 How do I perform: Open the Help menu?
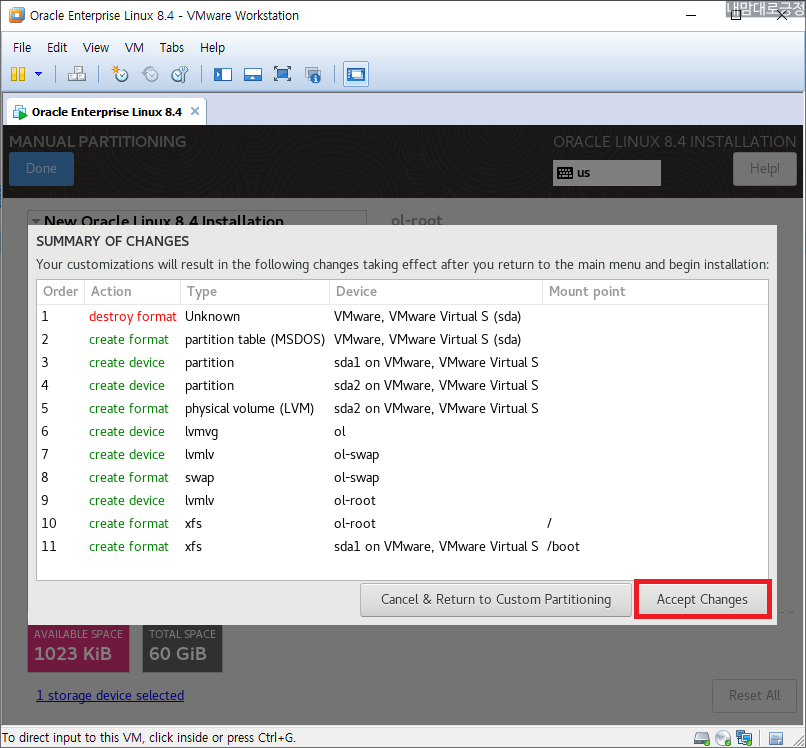[212, 47]
